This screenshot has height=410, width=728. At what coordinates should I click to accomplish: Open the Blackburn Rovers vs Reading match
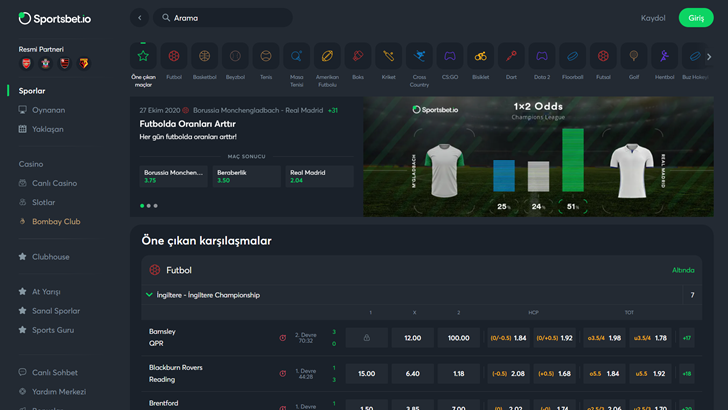pyautogui.click(x=176, y=373)
